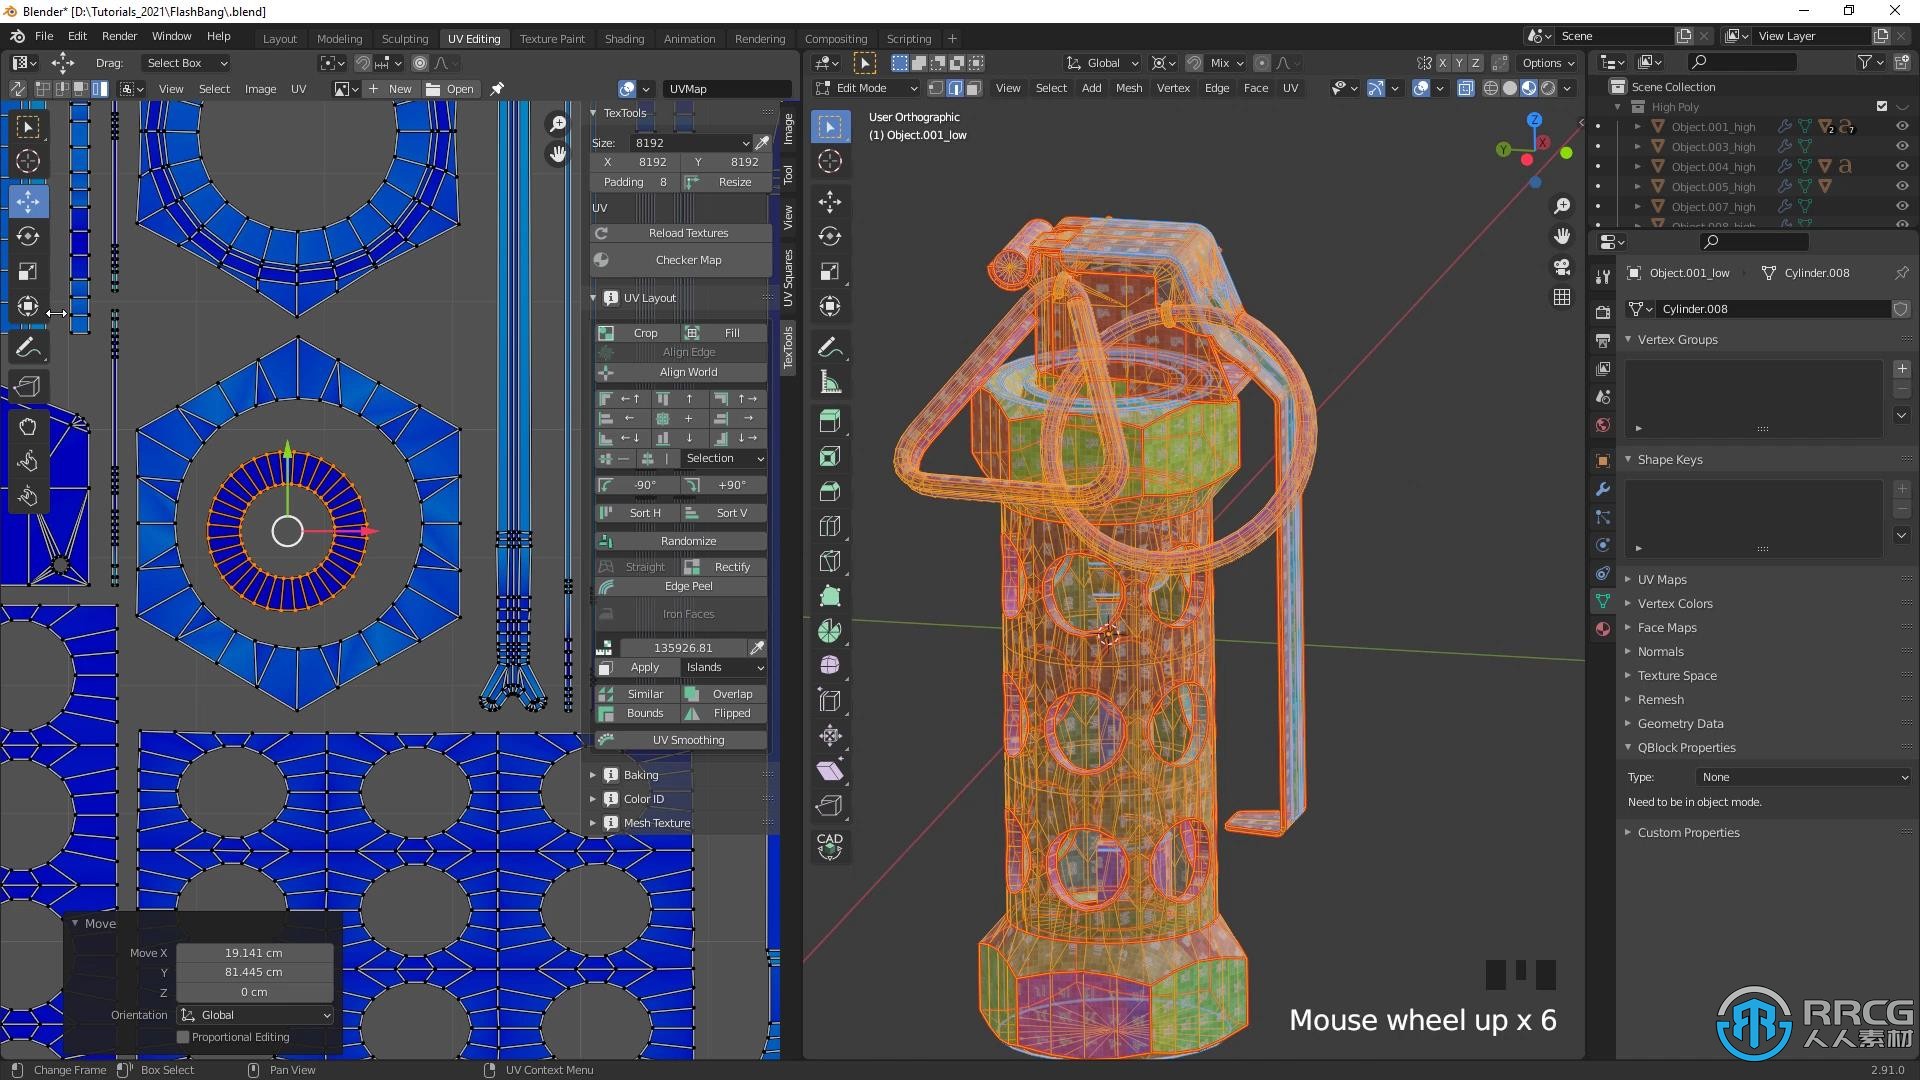Click the Reload Textures icon button
This screenshot has height=1080, width=1920.
[603, 233]
